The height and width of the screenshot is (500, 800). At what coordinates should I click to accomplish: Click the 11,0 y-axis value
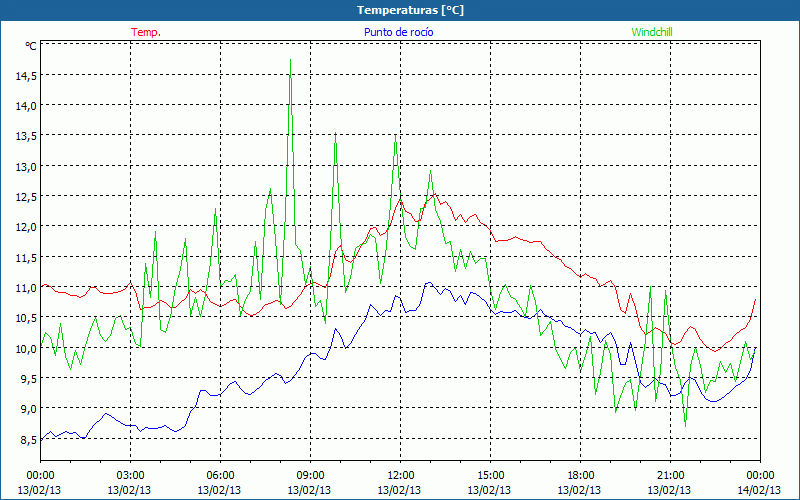26,287
